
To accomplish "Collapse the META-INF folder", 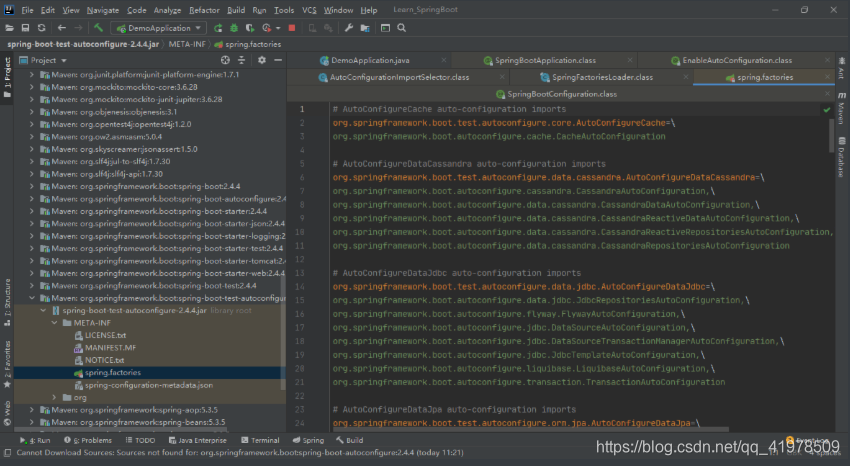I will pos(54,323).
